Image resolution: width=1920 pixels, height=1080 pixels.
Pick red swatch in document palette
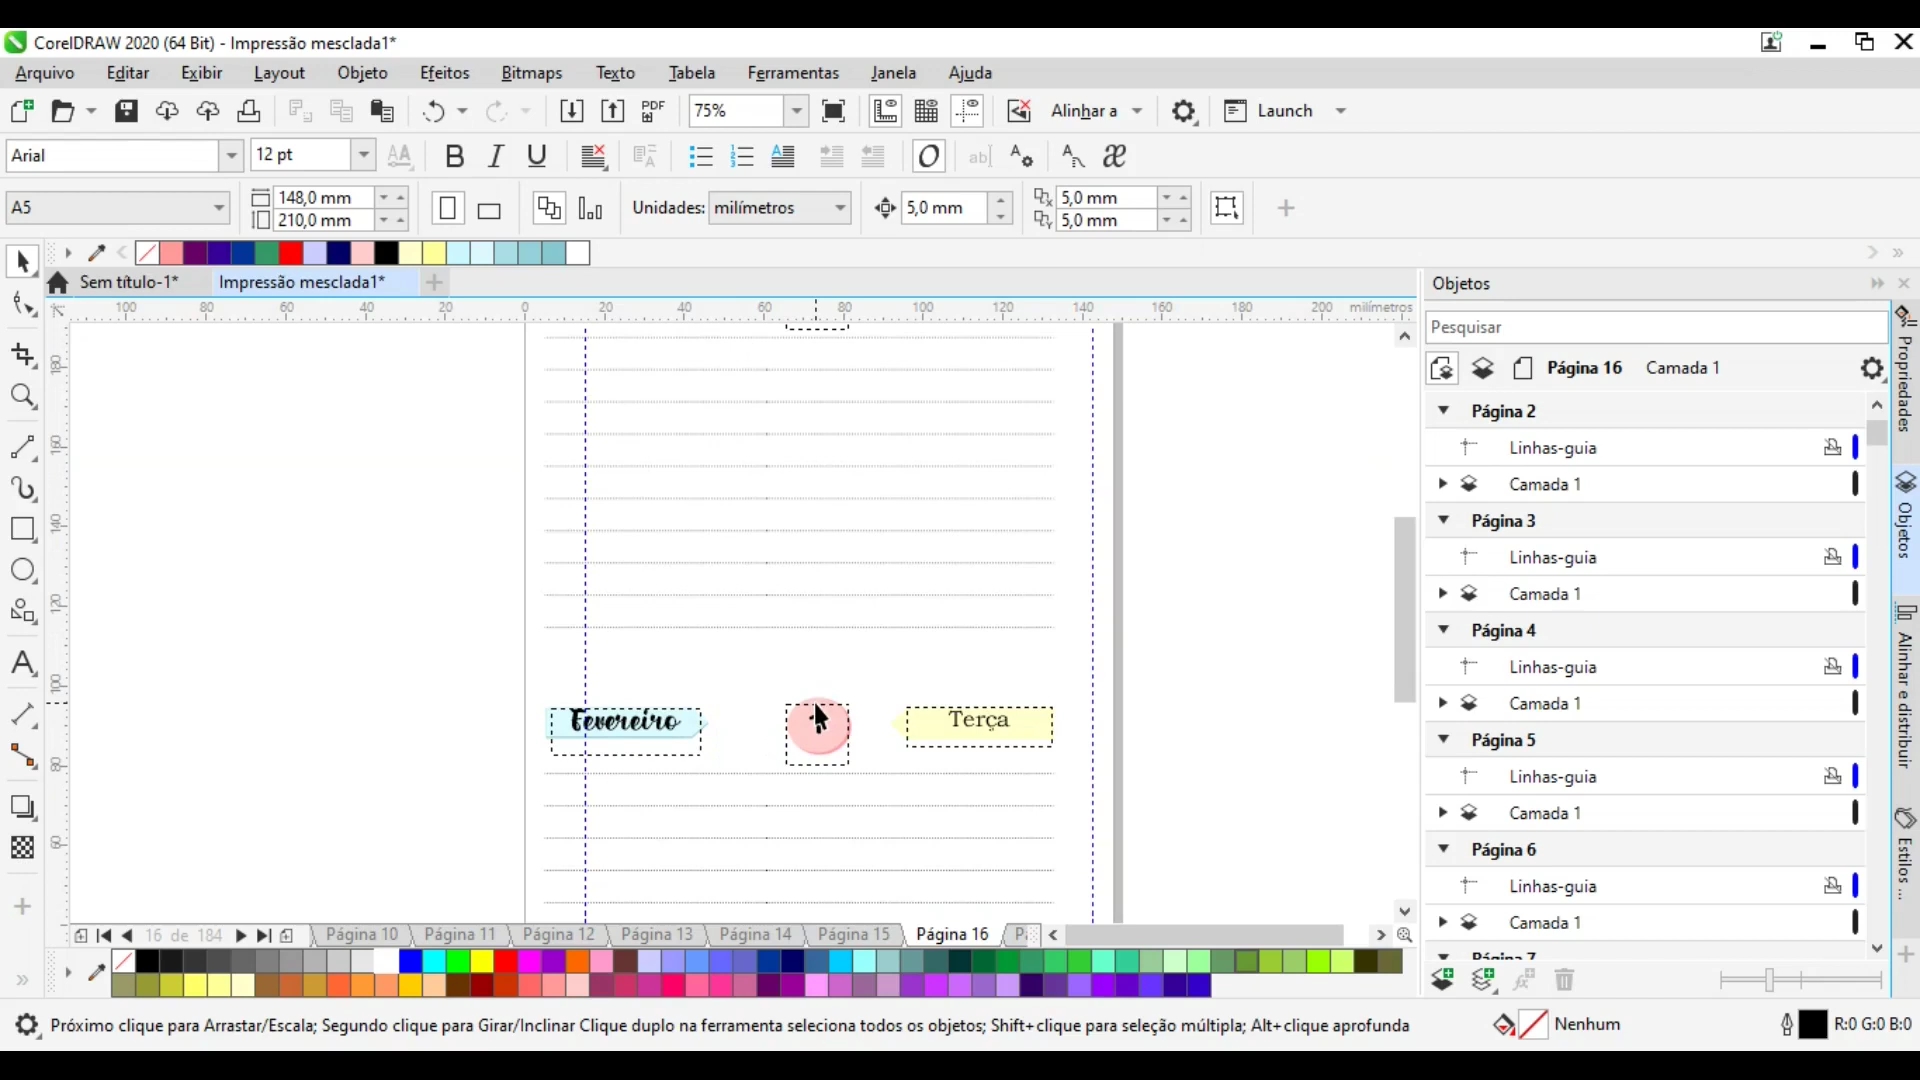[291, 253]
